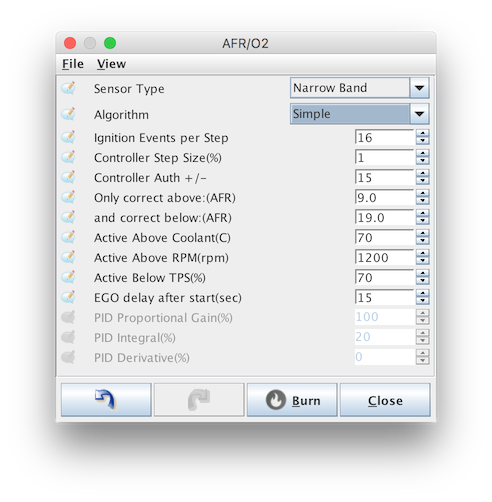The height and width of the screenshot is (502, 492).
Task: Click the correct below field 19.0
Action: click(385, 217)
